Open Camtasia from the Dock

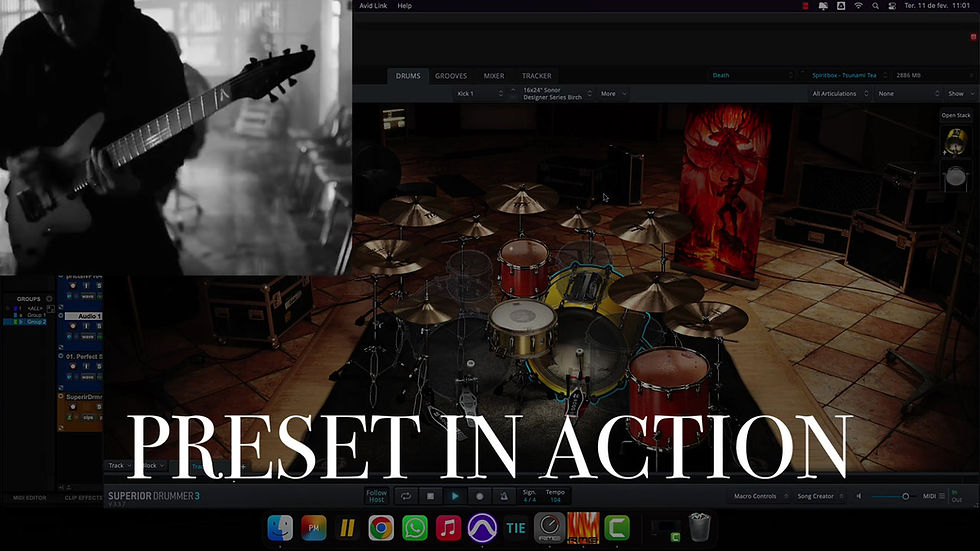pyautogui.click(x=617, y=528)
